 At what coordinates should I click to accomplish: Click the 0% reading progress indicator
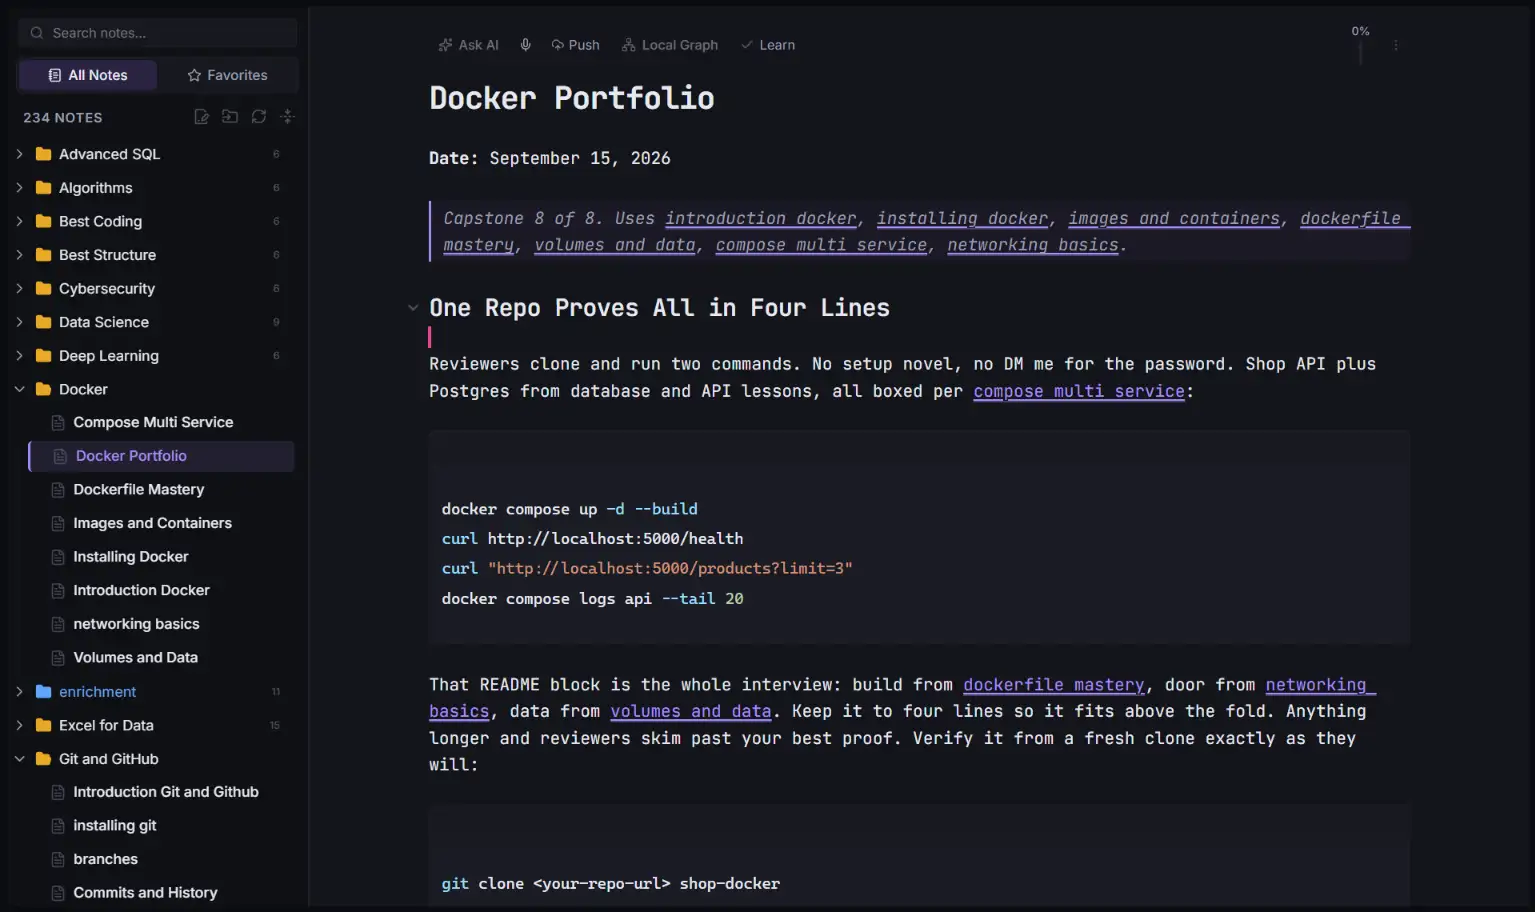coord(1360,32)
